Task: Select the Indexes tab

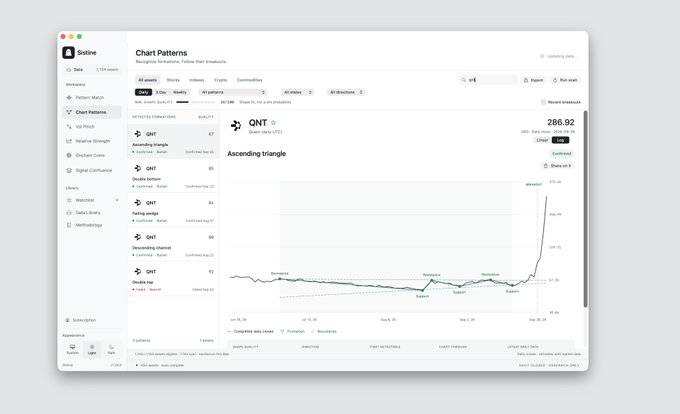Action: pyautogui.click(x=197, y=80)
